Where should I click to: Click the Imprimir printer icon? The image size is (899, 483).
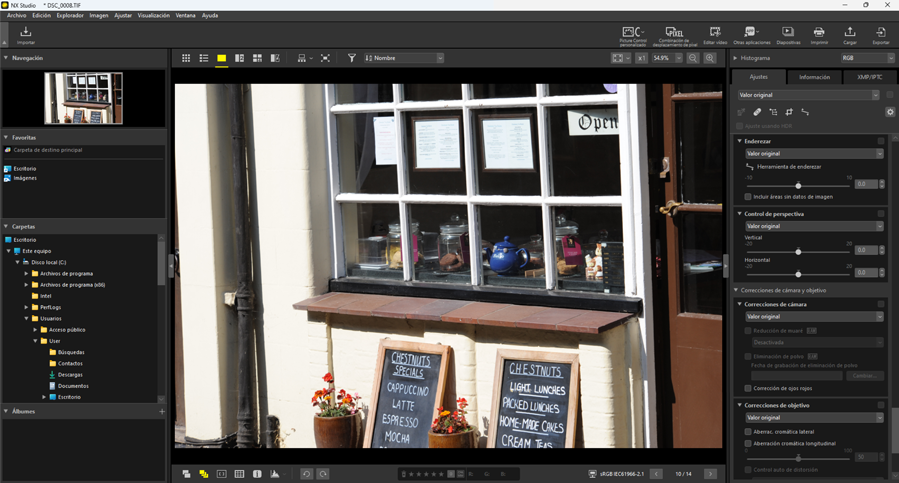819,36
